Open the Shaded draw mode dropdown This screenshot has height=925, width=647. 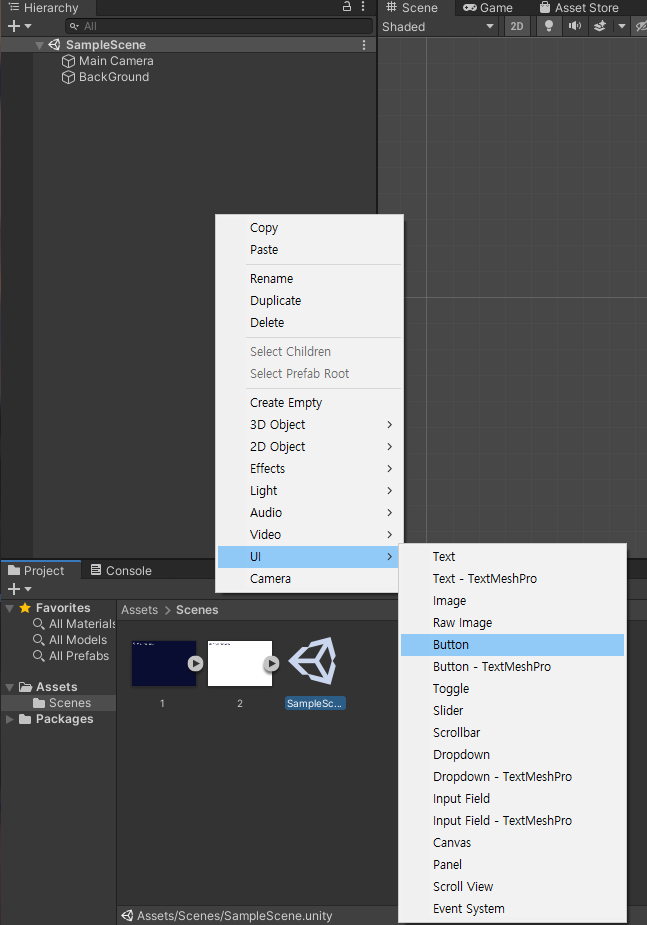click(x=438, y=27)
